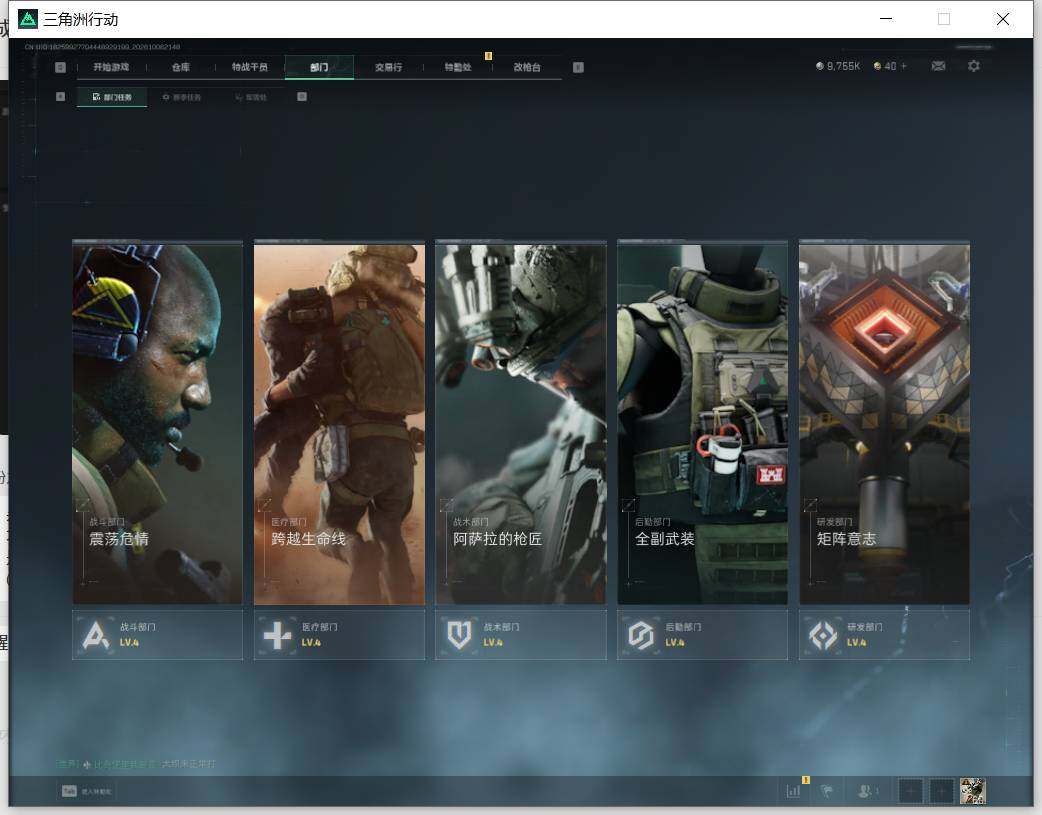Screen dimensions: 1042x815
Task: Click the tactical department shield icon
Action: [459, 636]
